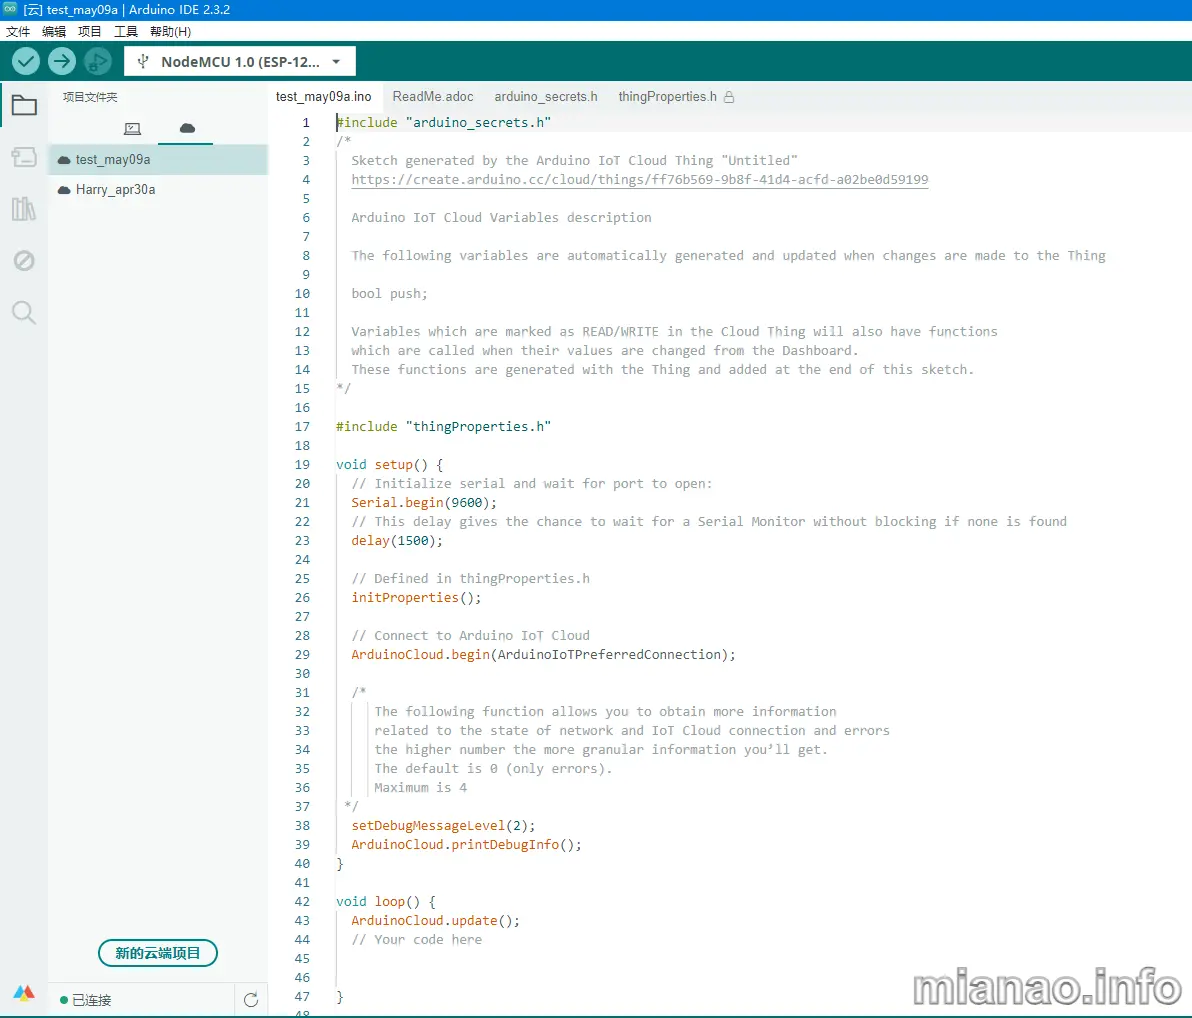
Task: Open the Boards Manager sidebar icon
Action: (x=24, y=157)
